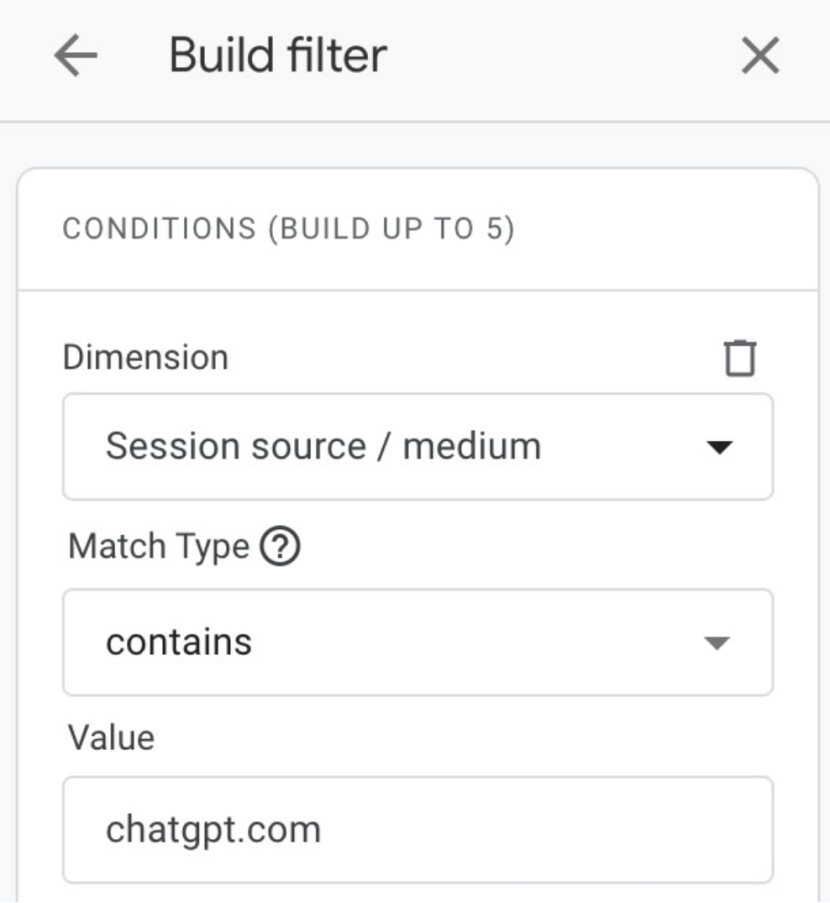The image size is (830, 903).
Task: Click the "Match Type" field label
Action: click(158, 547)
